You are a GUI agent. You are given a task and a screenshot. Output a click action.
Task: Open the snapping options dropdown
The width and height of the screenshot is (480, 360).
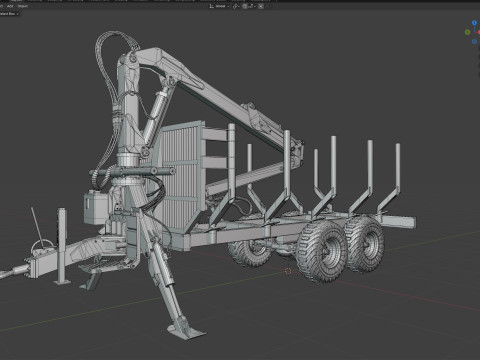[251, 6]
